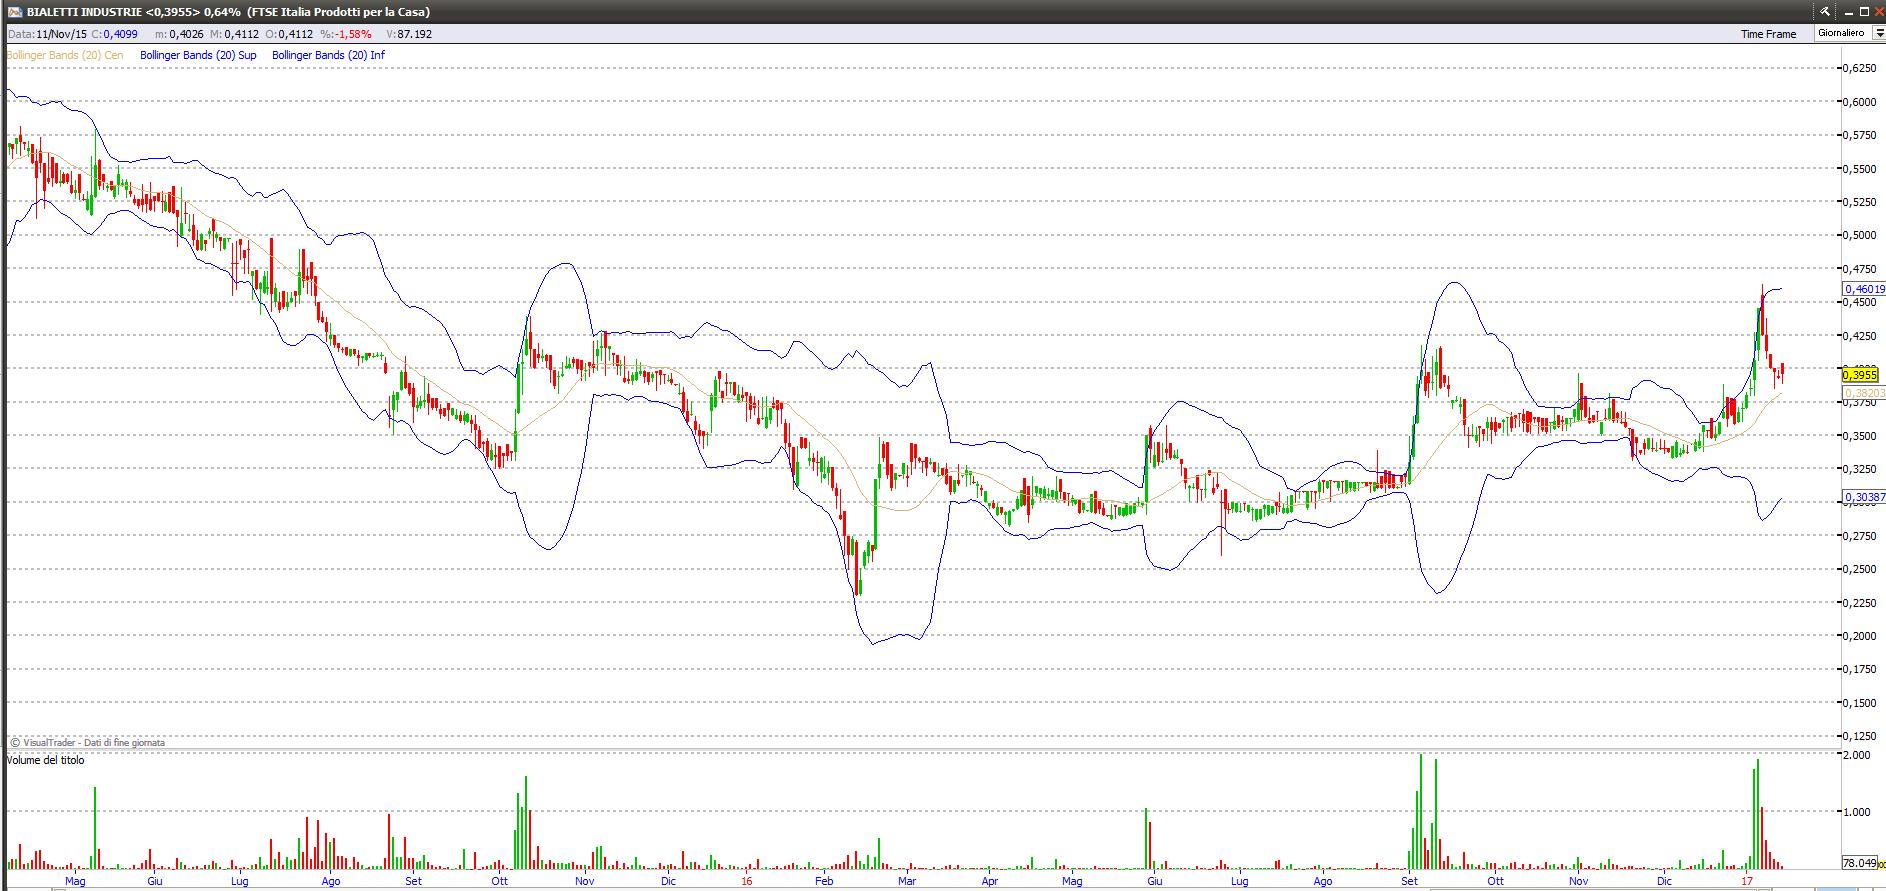Click the 0,2500 price axis label
The image size is (1886, 891).
click(1859, 569)
